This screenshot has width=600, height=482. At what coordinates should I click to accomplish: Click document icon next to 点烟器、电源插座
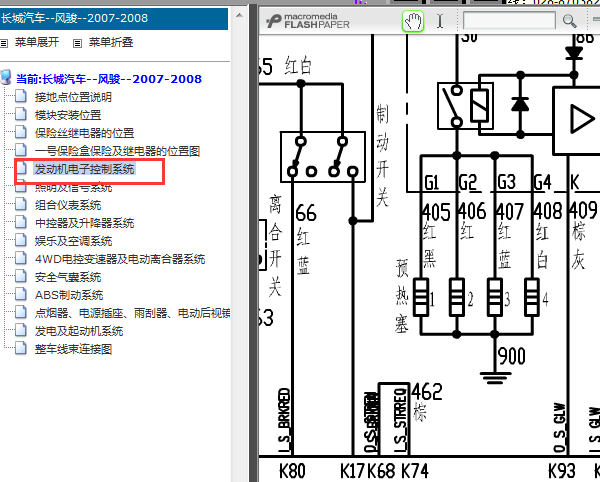tap(21, 312)
